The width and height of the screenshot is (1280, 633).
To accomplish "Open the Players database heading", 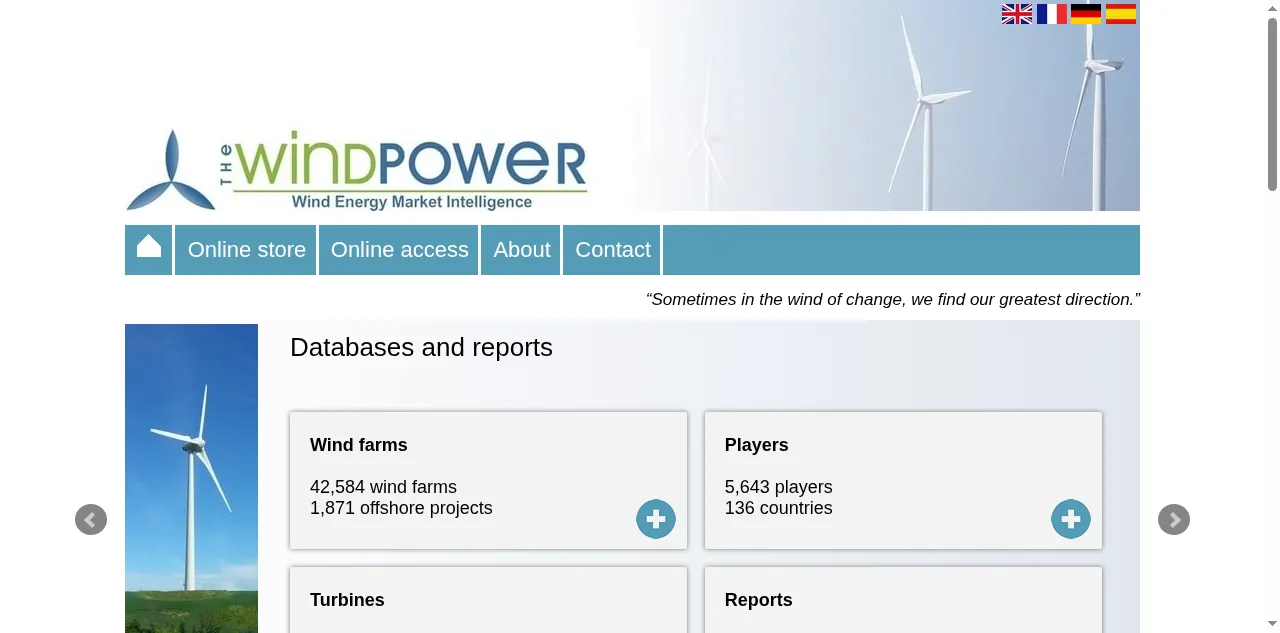I will tap(756, 445).
